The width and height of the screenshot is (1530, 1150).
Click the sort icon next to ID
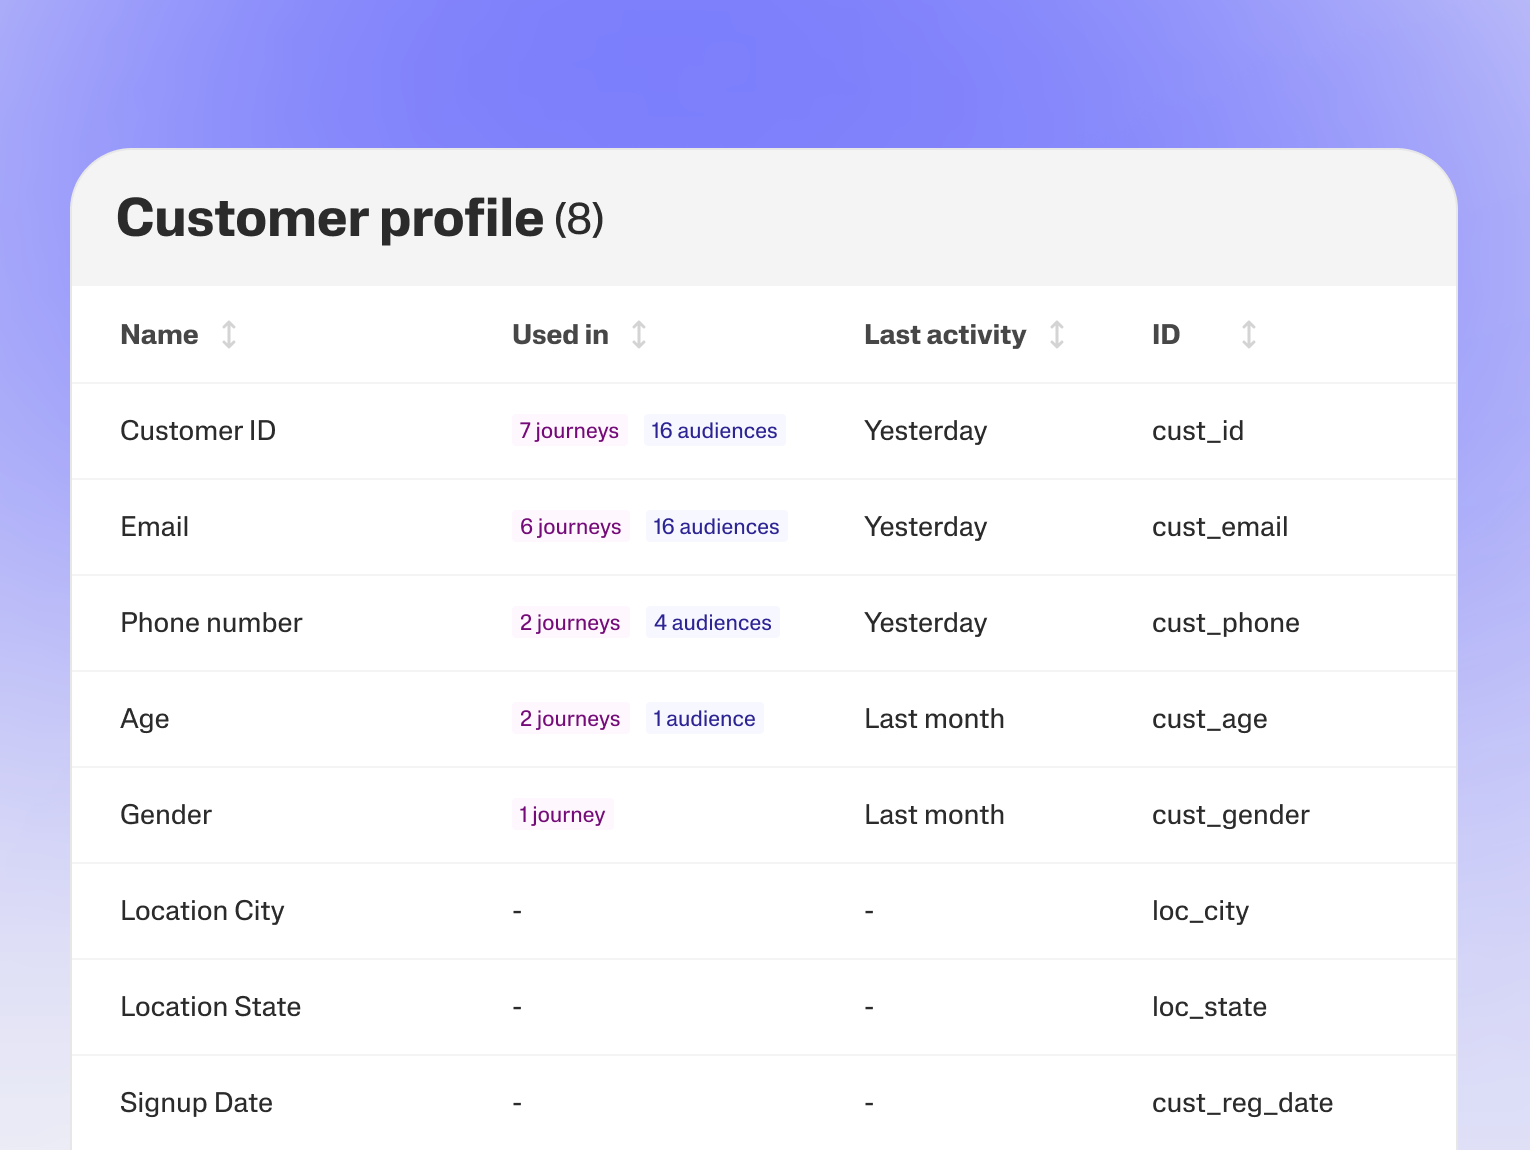click(1248, 334)
